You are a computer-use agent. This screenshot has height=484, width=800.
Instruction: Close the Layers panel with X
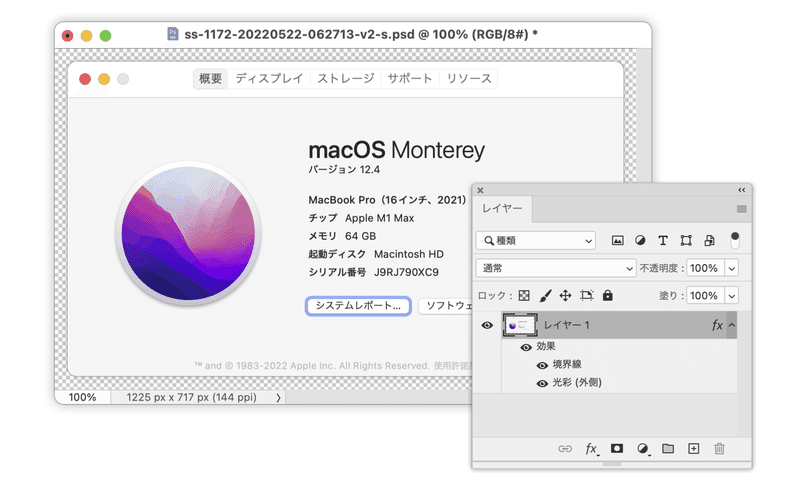[480, 190]
